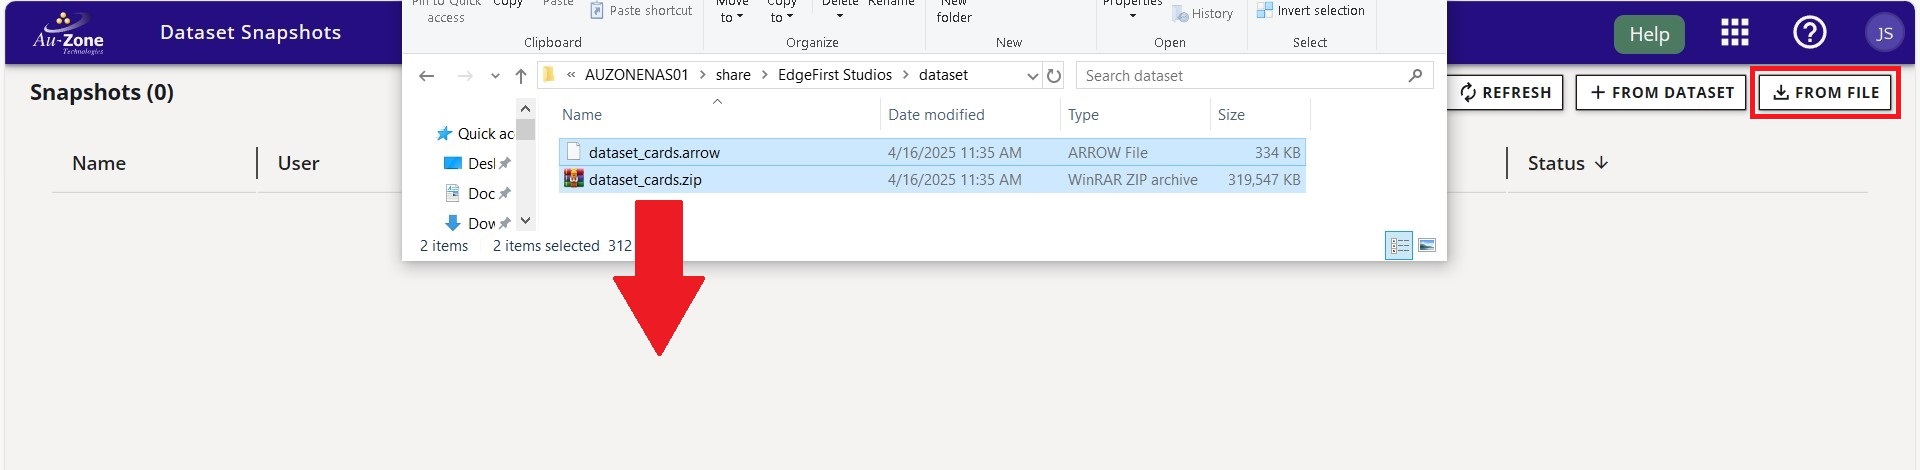This screenshot has height=470, width=1920.
Task: Sort files by Size column
Action: [x=1231, y=115]
